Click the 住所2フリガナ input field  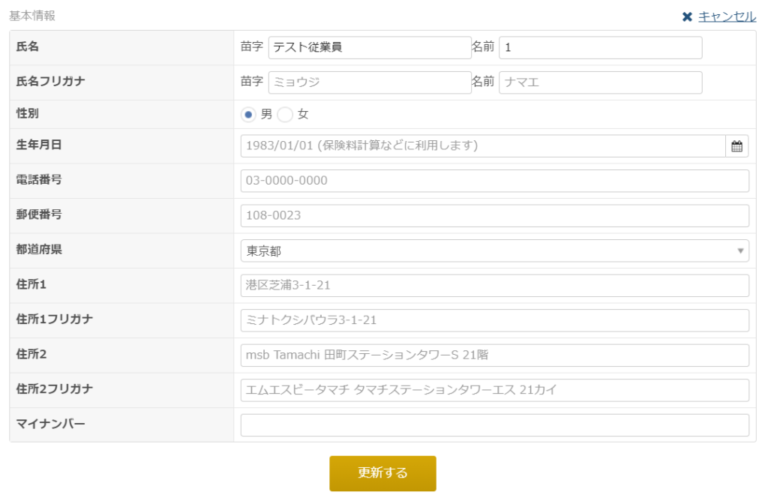point(494,390)
